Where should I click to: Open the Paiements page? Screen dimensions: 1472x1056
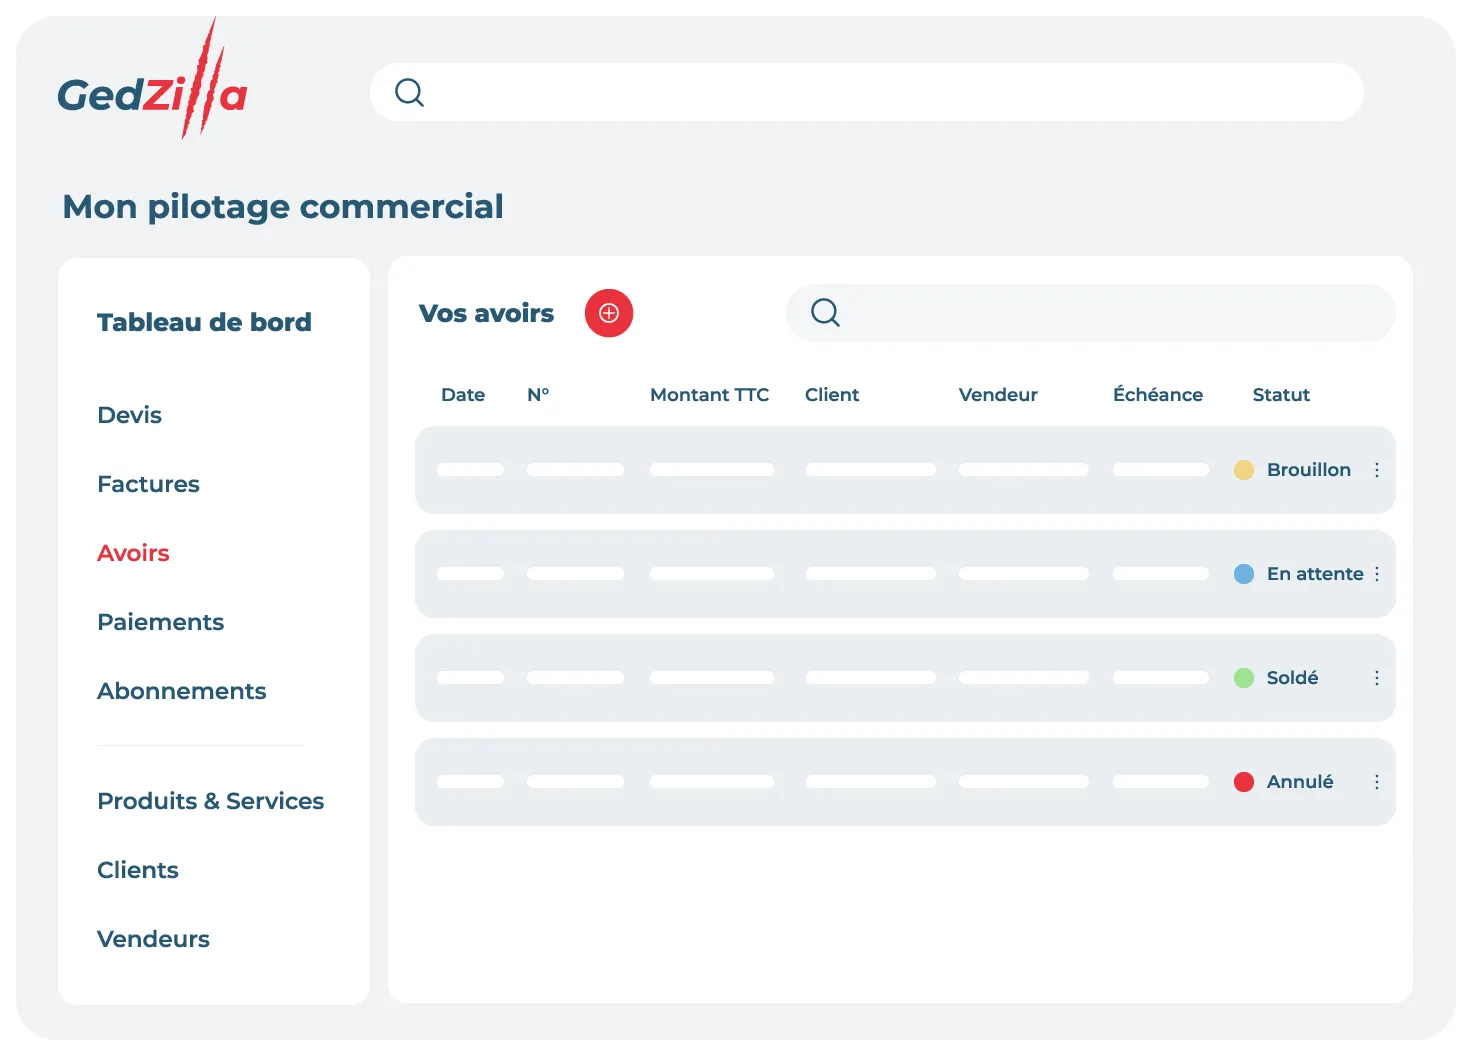[x=160, y=622]
